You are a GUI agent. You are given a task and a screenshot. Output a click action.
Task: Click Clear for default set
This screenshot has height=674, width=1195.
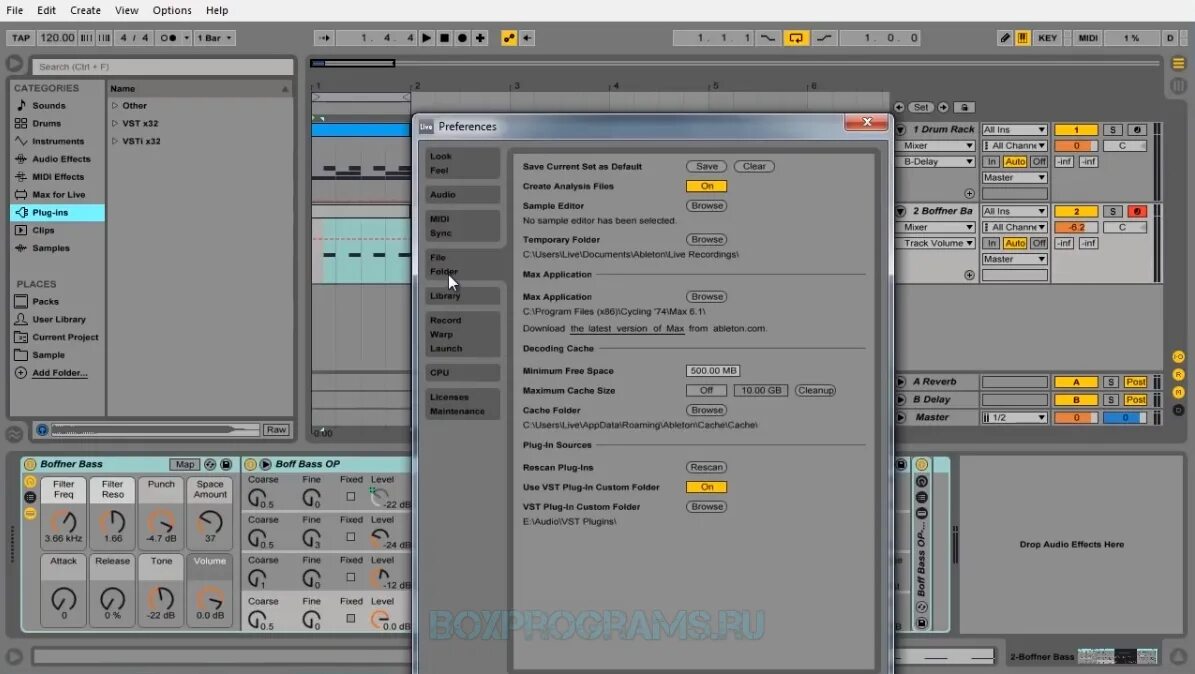coord(754,166)
